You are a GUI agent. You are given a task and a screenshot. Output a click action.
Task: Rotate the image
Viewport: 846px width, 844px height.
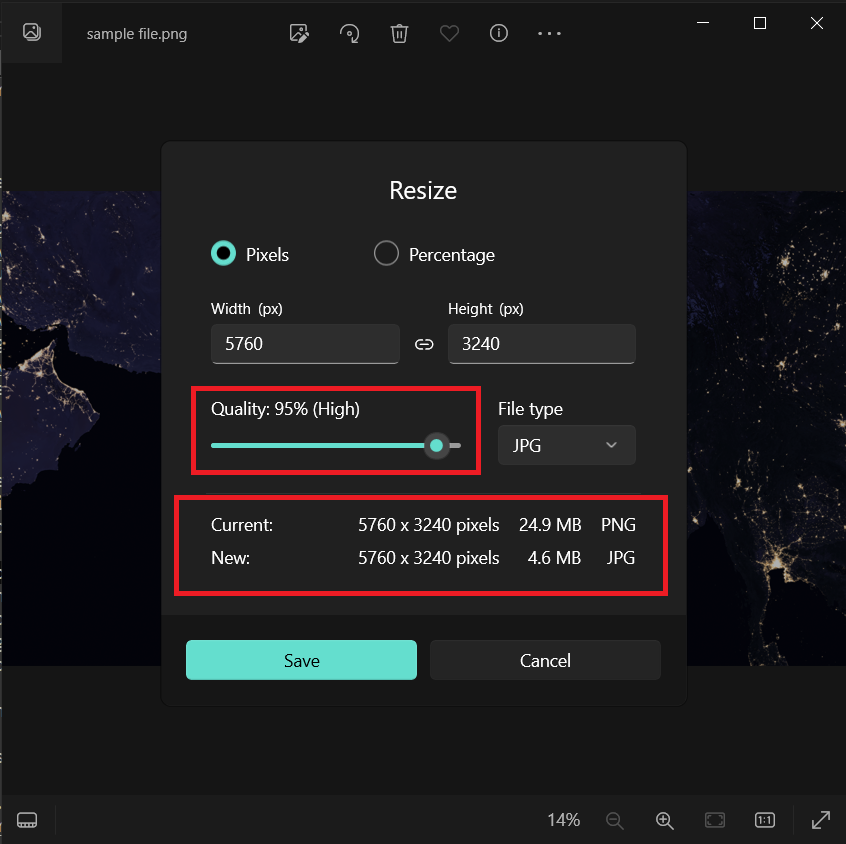point(349,33)
